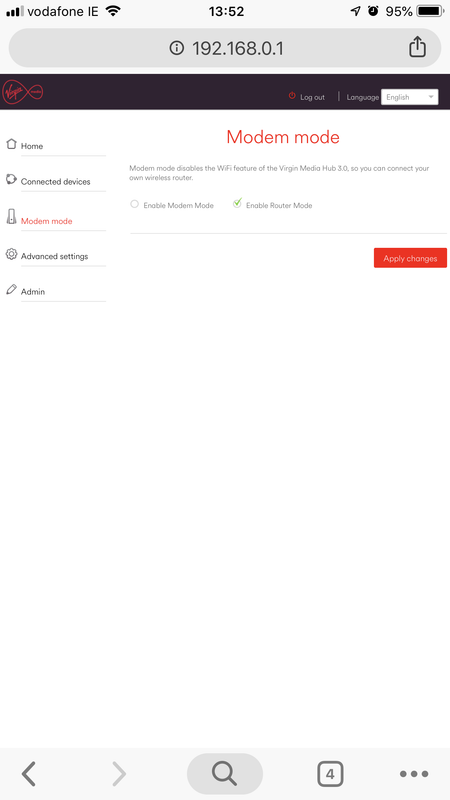Open the Modem mode sidebar item
450x800 pixels.
[46, 221]
